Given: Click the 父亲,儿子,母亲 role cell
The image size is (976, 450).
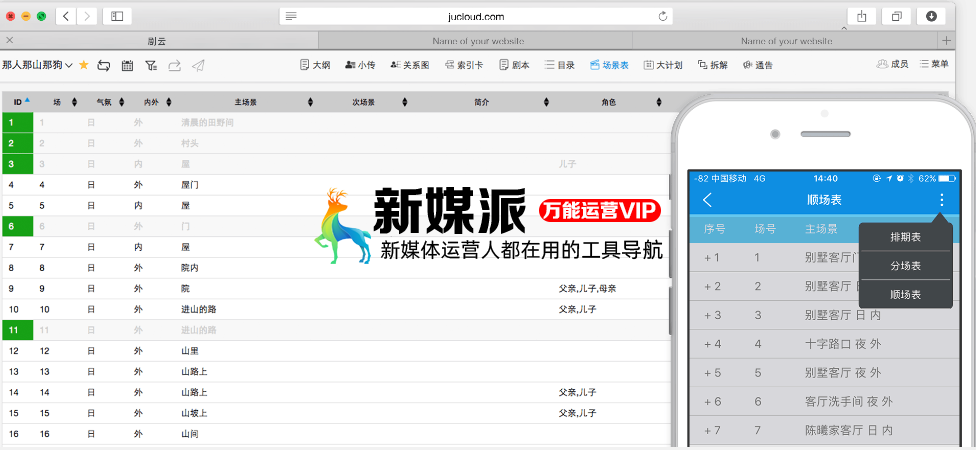Looking at the screenshot, I should coord(588,289).
